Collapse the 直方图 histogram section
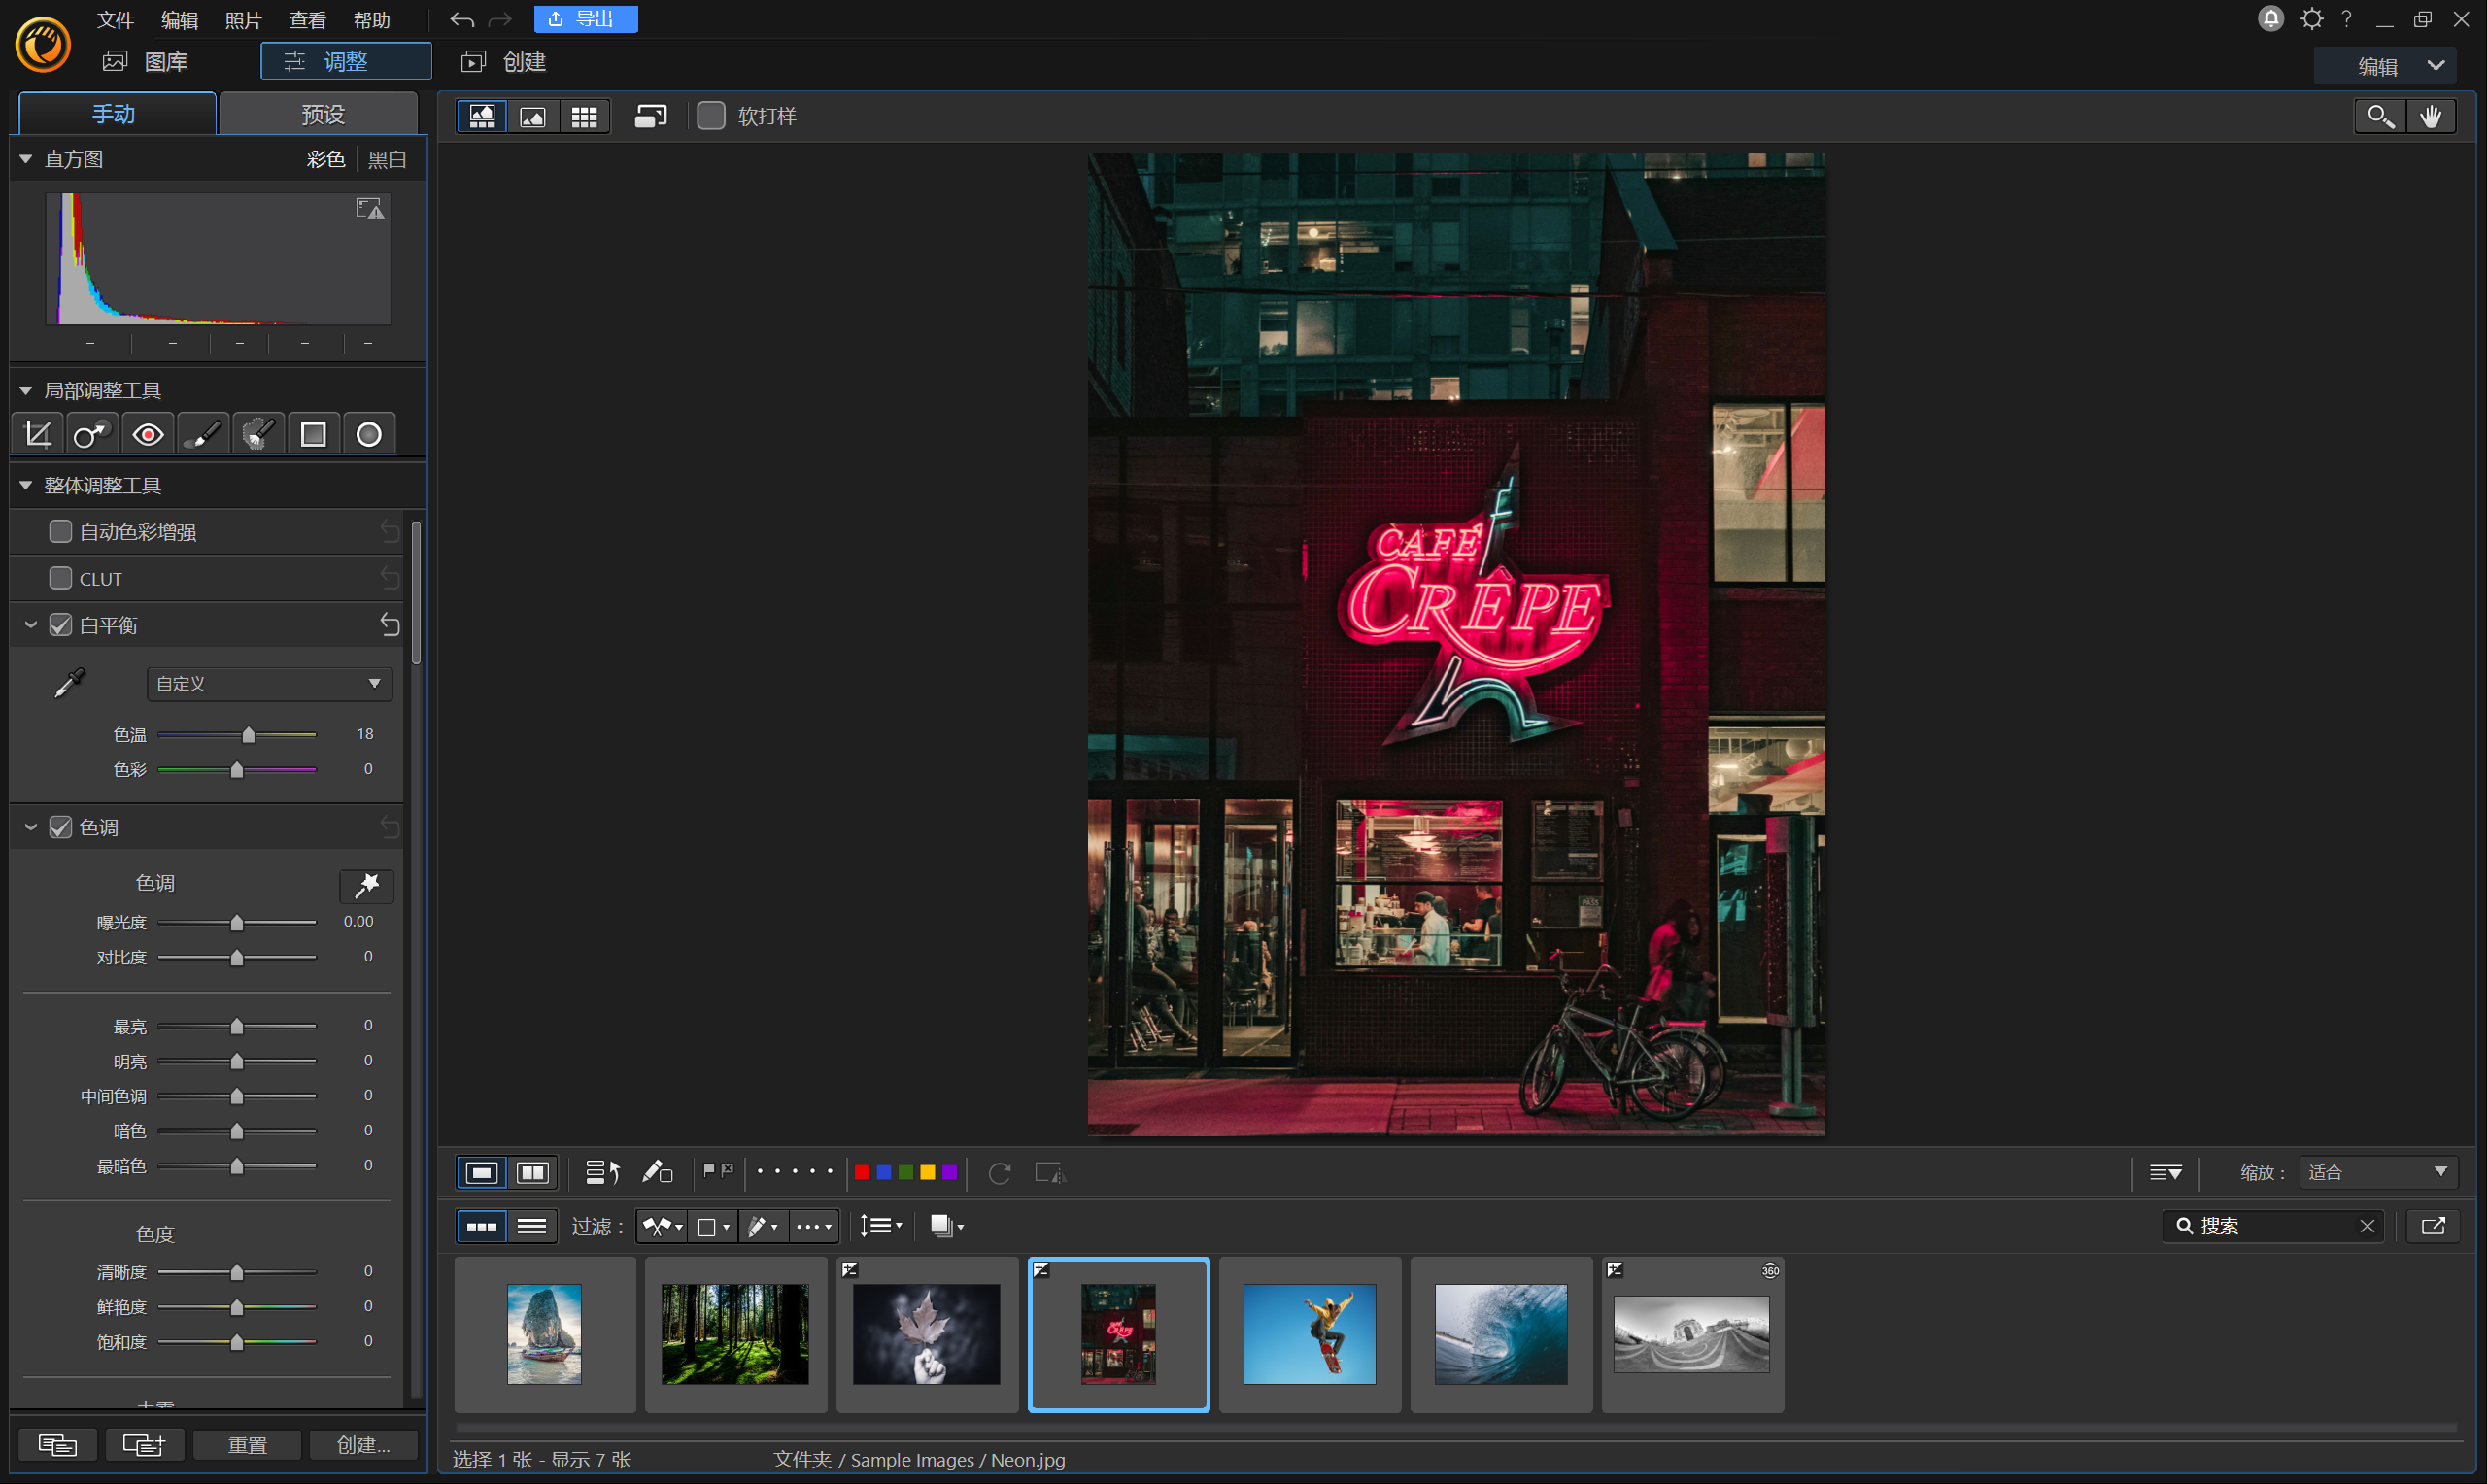Screen dimensions: 2487x1484 (26, 159)
